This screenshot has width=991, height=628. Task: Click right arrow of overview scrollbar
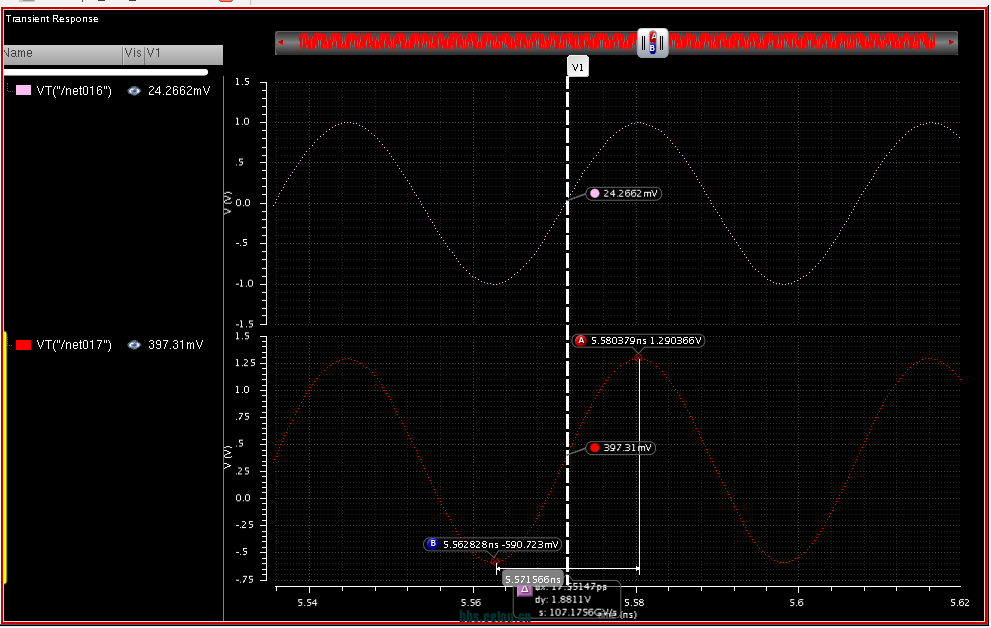[951, 43]
